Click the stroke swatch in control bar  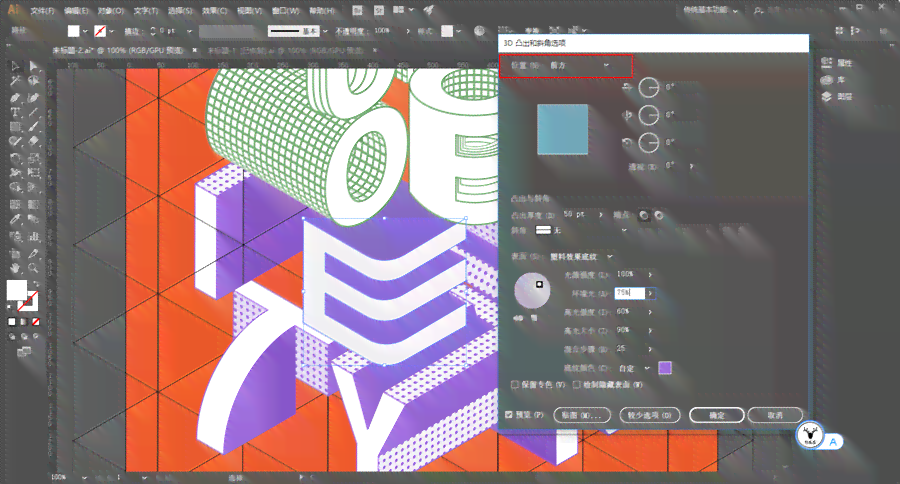pyautogui.click(x=100, y=32)
